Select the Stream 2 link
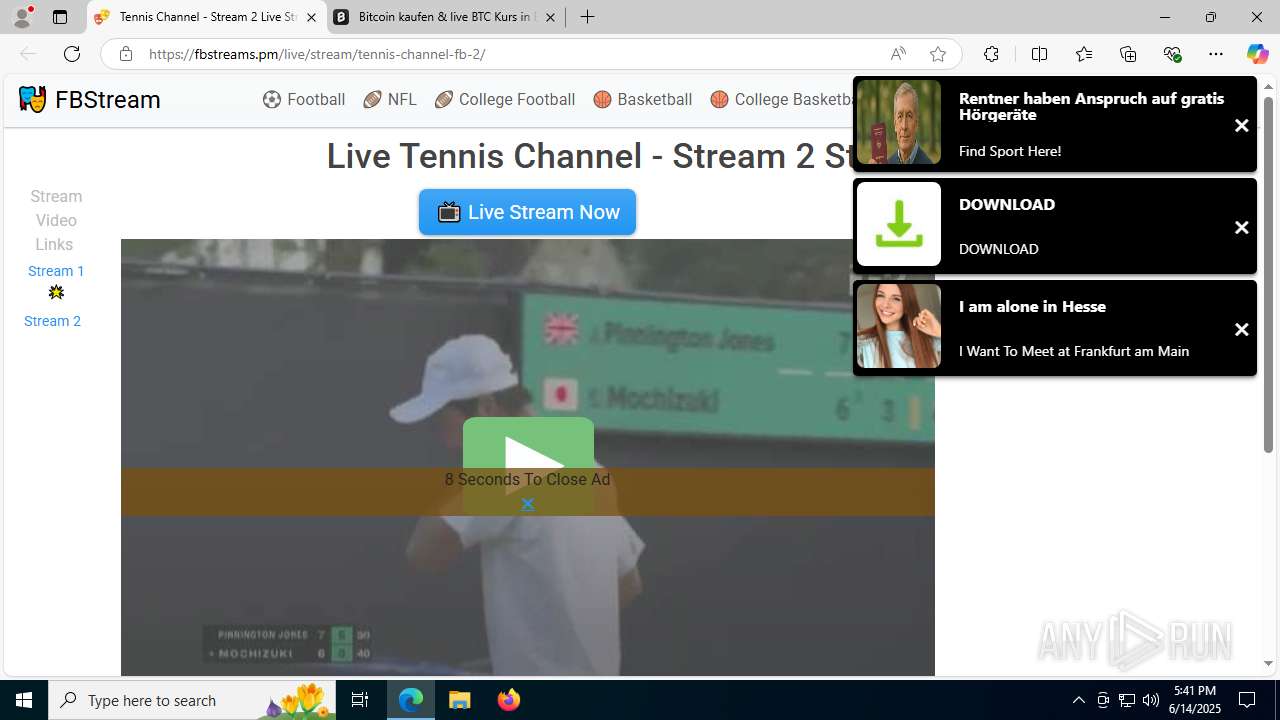This screenshot has height=720, width=1280. click(52, 321)
